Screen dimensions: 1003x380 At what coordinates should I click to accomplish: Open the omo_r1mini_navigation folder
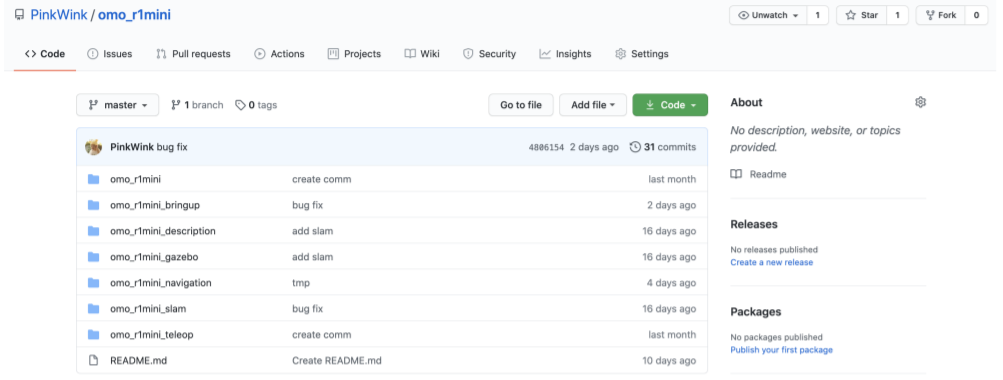pos(161,283)
